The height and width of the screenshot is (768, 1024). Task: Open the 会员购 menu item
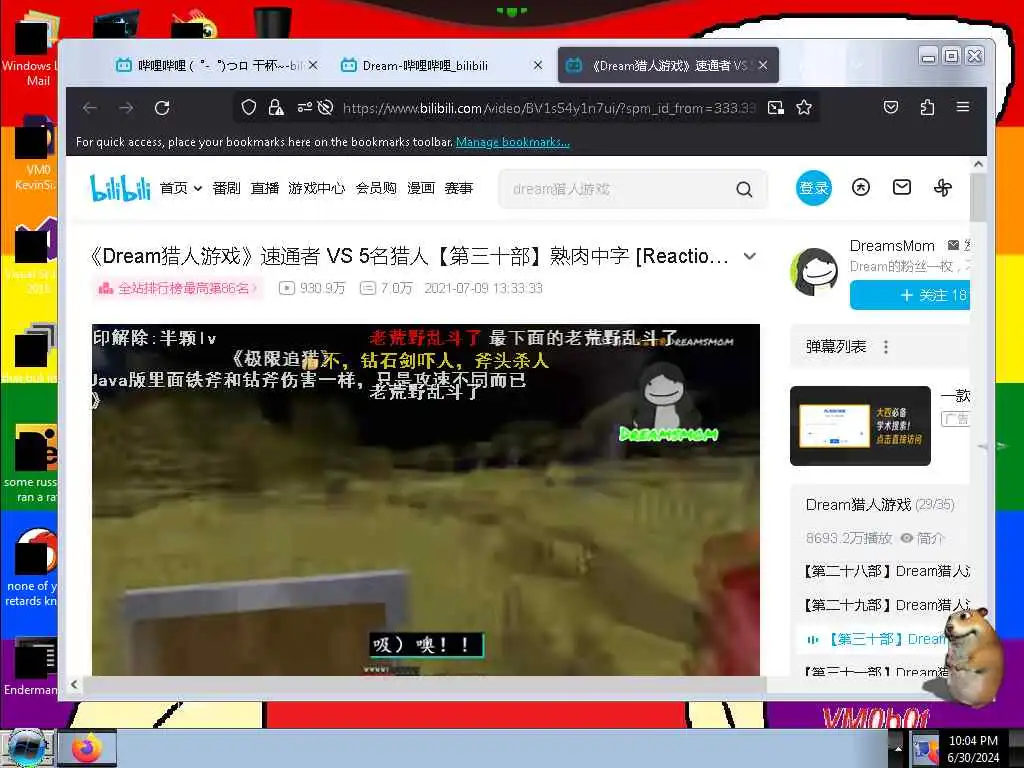(x=376, y=189)
